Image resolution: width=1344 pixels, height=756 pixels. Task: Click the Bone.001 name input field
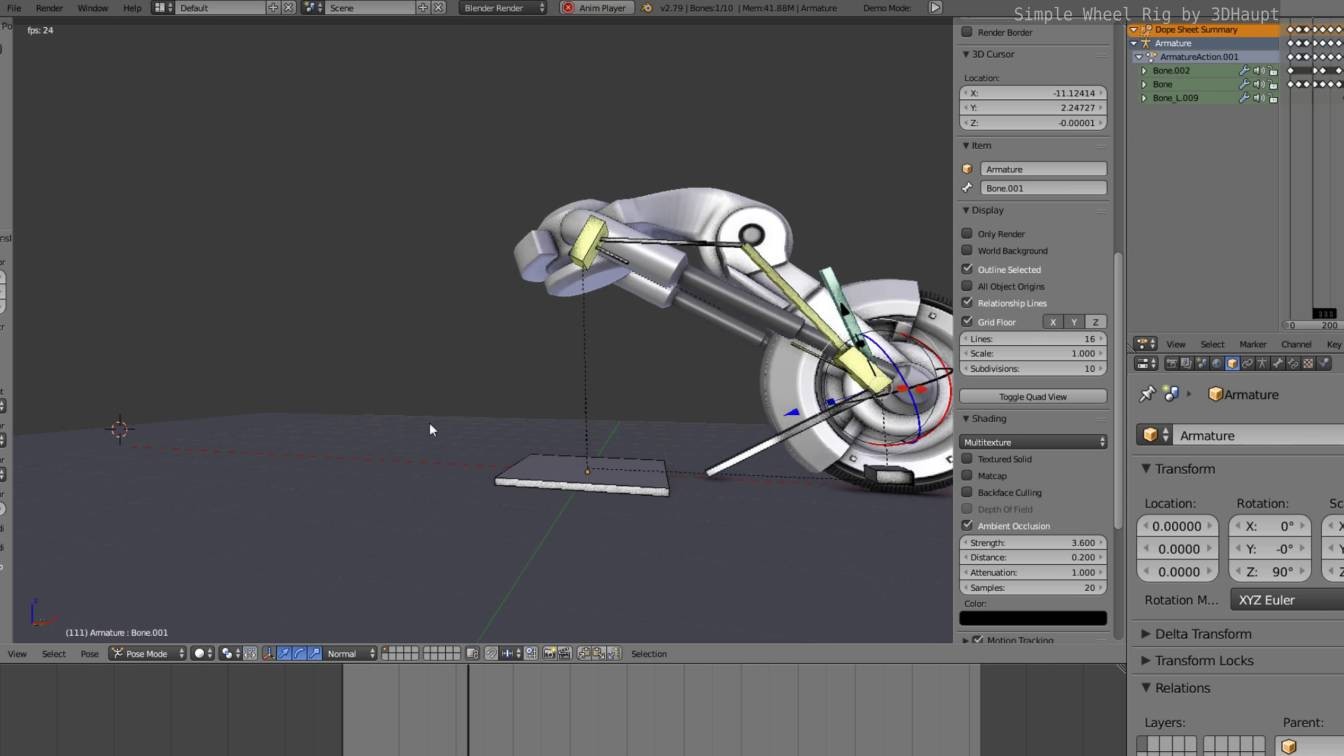1043,188
